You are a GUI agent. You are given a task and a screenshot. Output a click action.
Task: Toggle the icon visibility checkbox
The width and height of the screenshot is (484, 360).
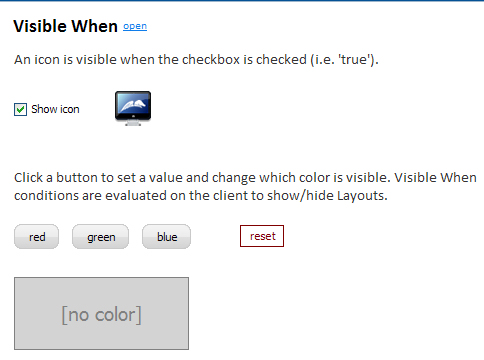tap(20, 109)
